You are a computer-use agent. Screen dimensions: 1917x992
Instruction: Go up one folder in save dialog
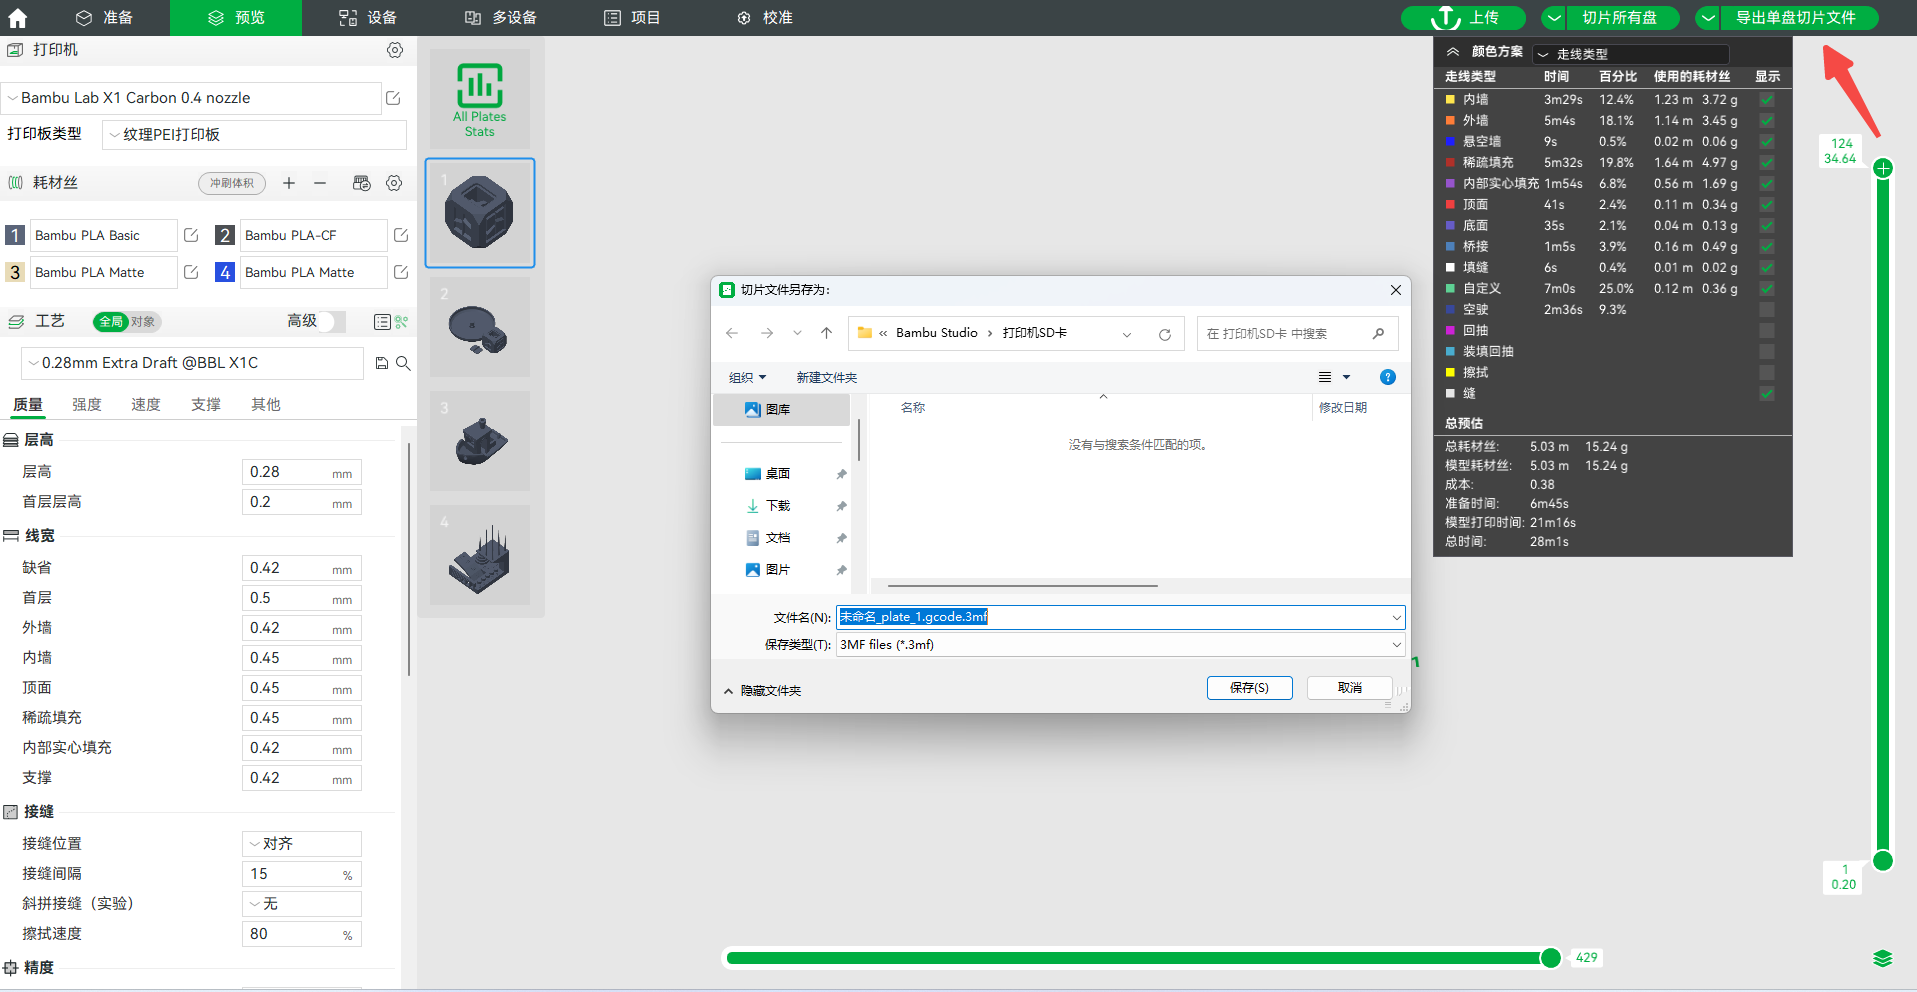click(x=826, y=333)
